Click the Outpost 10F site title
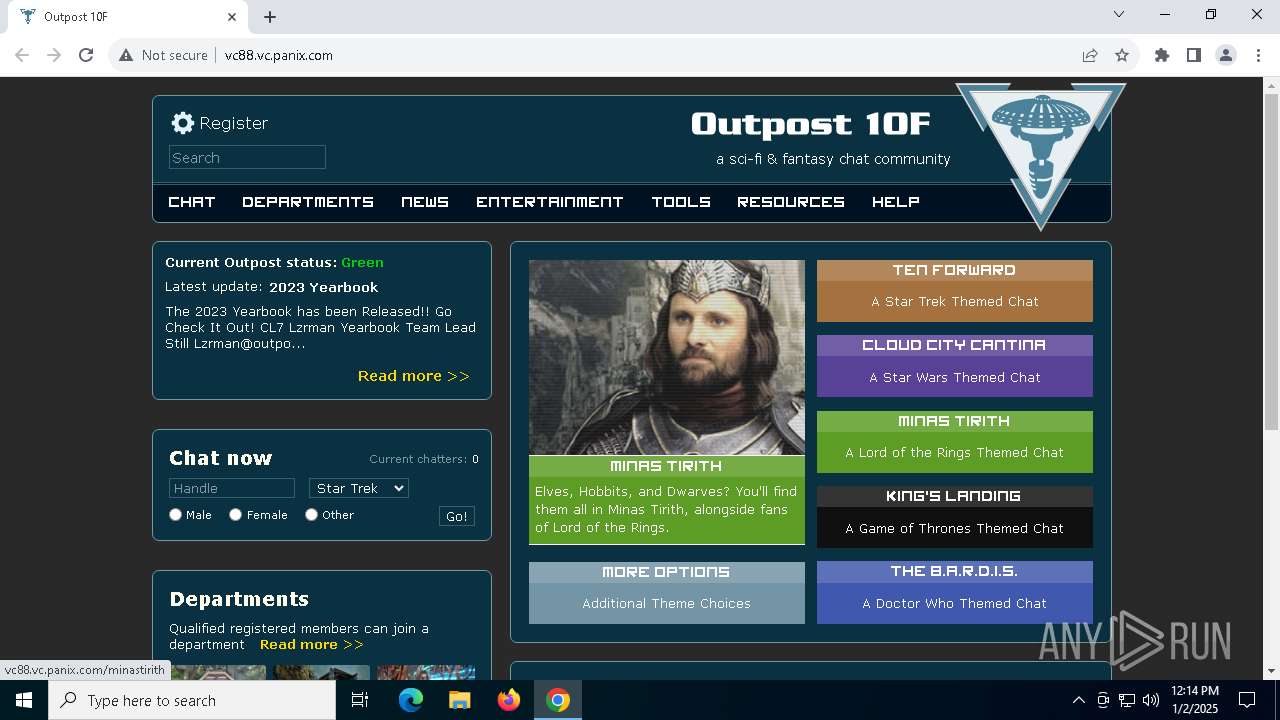The width and height of the screenshot is (1280, 720). [811, 124]
